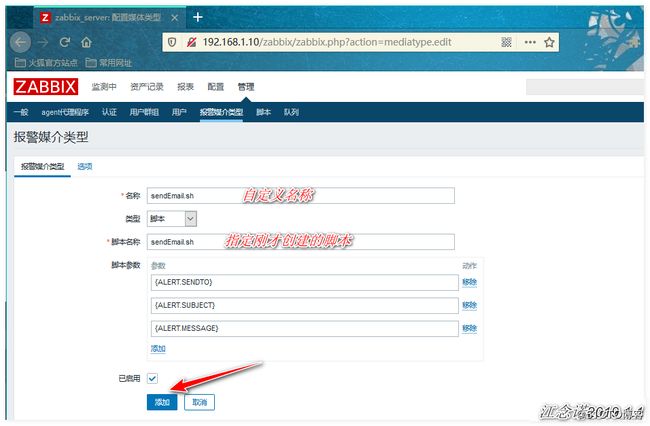Screen dimensions: 650x426
Task: Go to the 脚本 submenu
Action: (263, 112)
